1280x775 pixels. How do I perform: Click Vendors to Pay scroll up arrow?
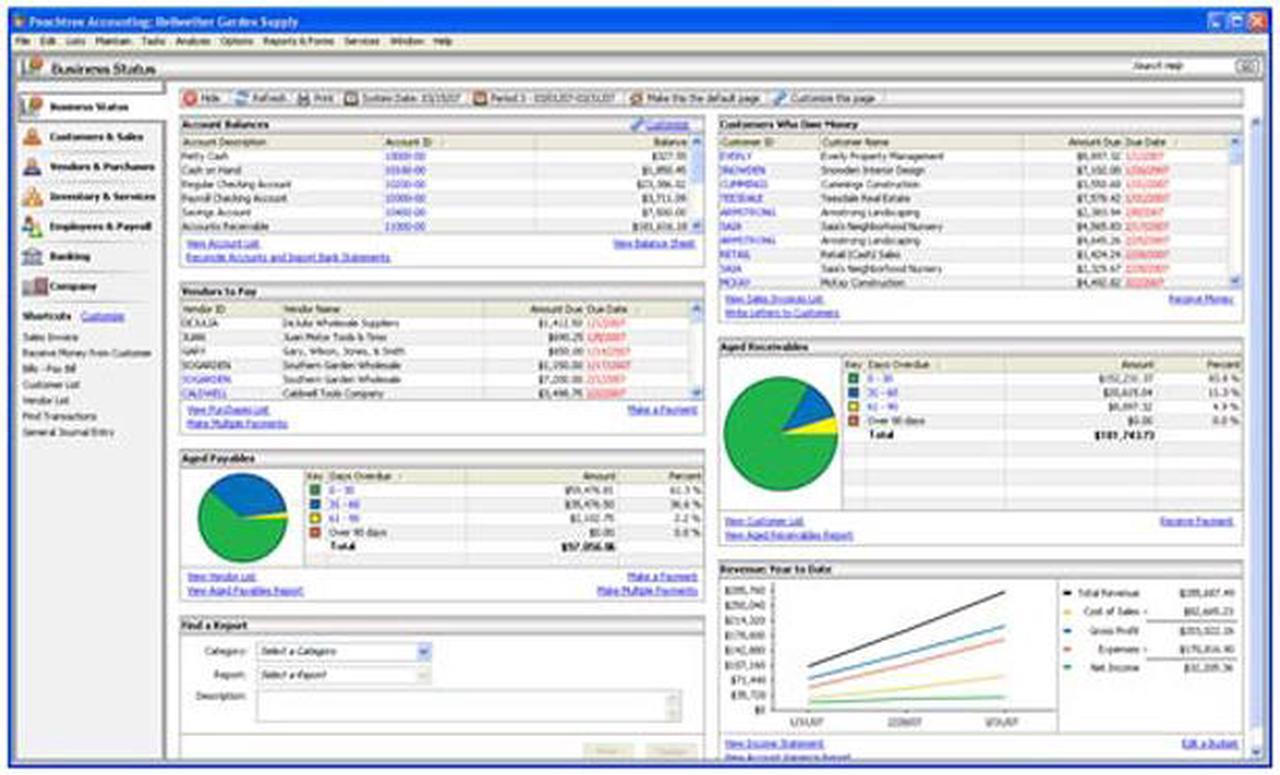tap(696, 310)
